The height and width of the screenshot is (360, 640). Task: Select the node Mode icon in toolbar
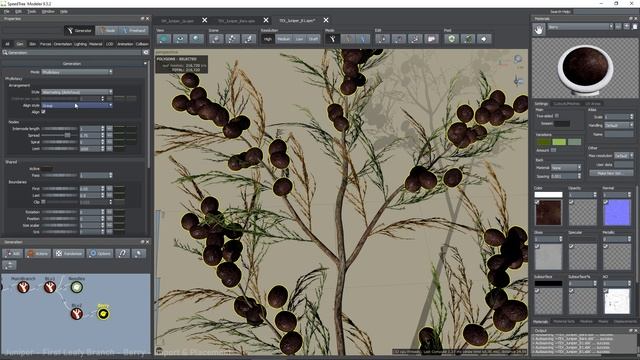pos(348,39)
